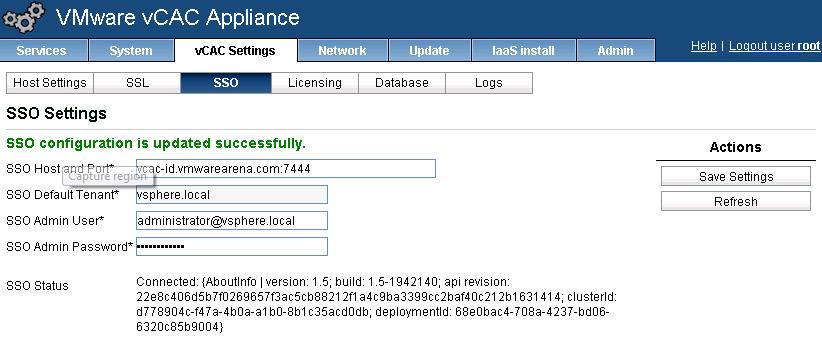The height and width of the screenshot is (360, 822).
Task: Click Logout user root link
Action: 774,46
